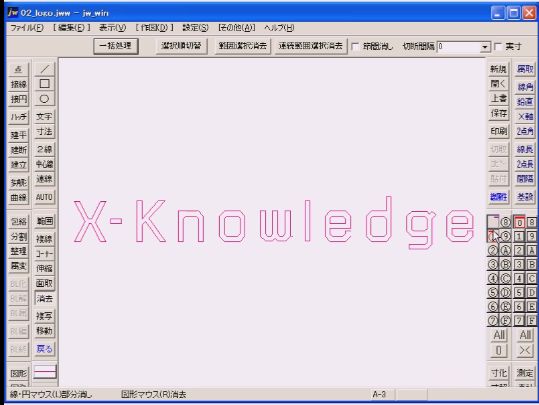
Task: Select the rectangle (□) drawing tool
Action: pos(44,84)
